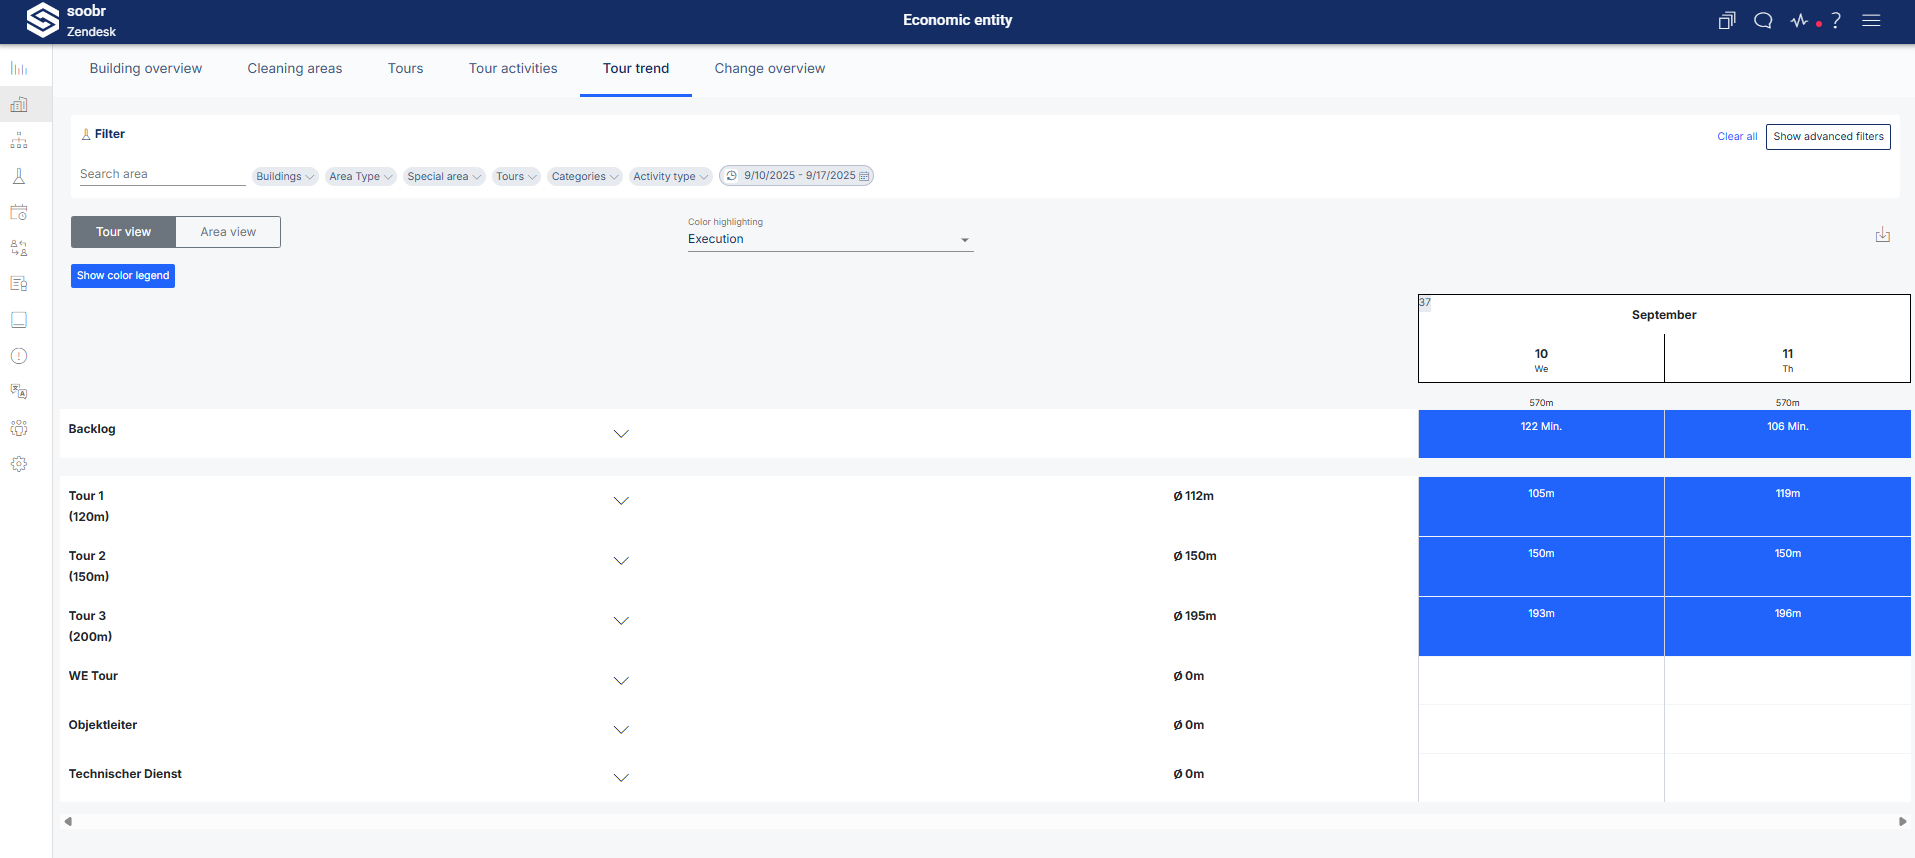Select the buildings sidebar icon
The height and width of the screenshot is (858, 1915).
click(19, 104)
